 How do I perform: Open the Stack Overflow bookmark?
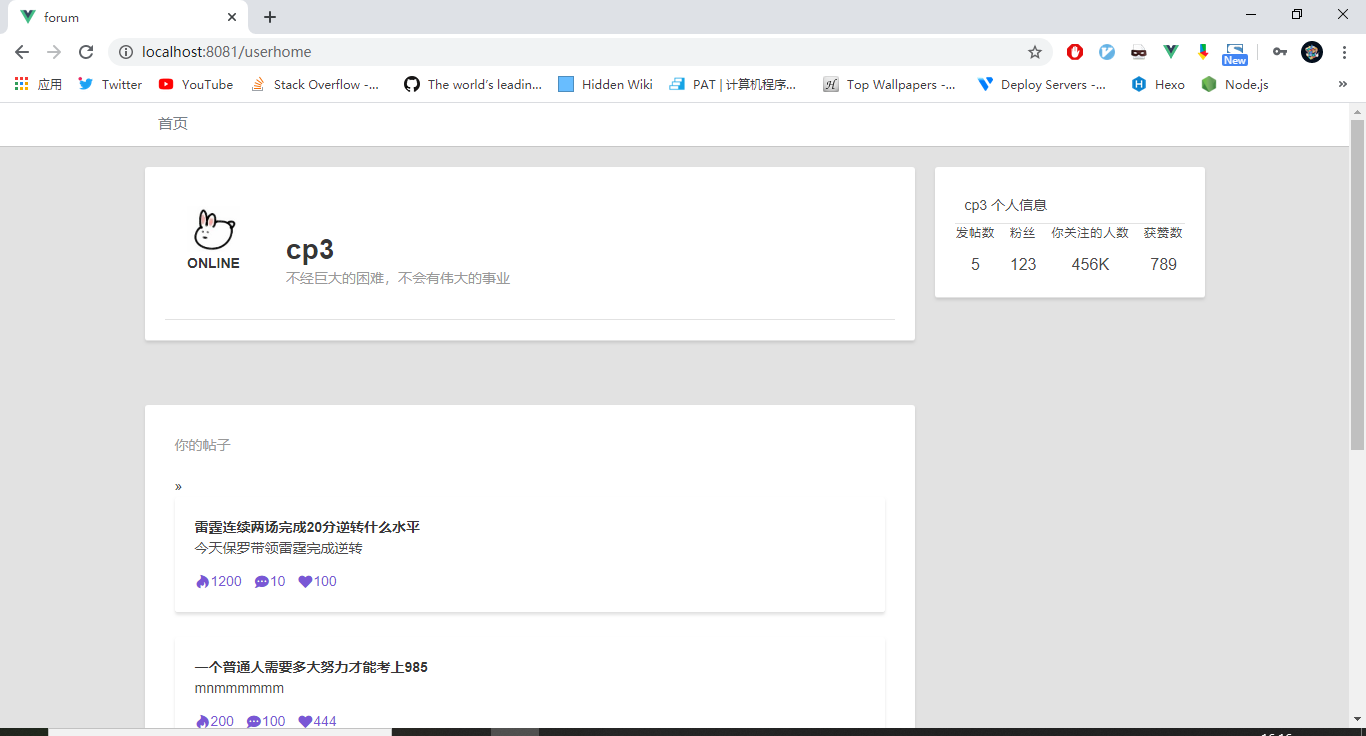click(315, 85)
